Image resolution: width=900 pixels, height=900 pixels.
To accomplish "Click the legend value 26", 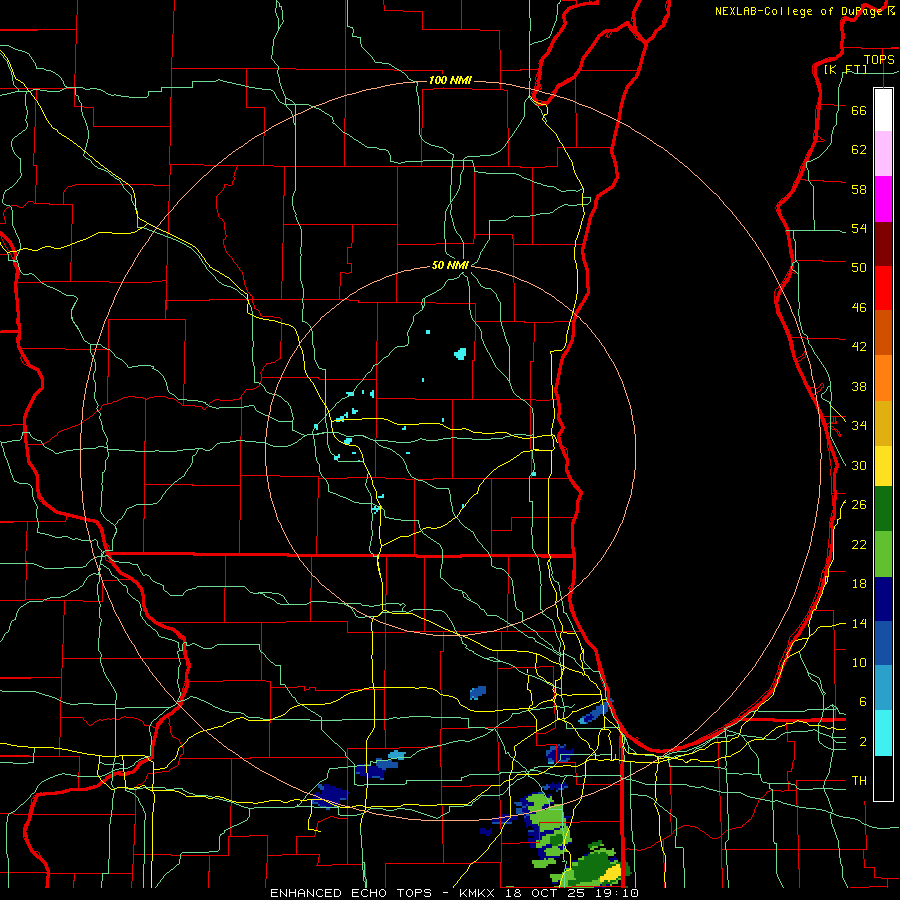I will pos(859,505).
